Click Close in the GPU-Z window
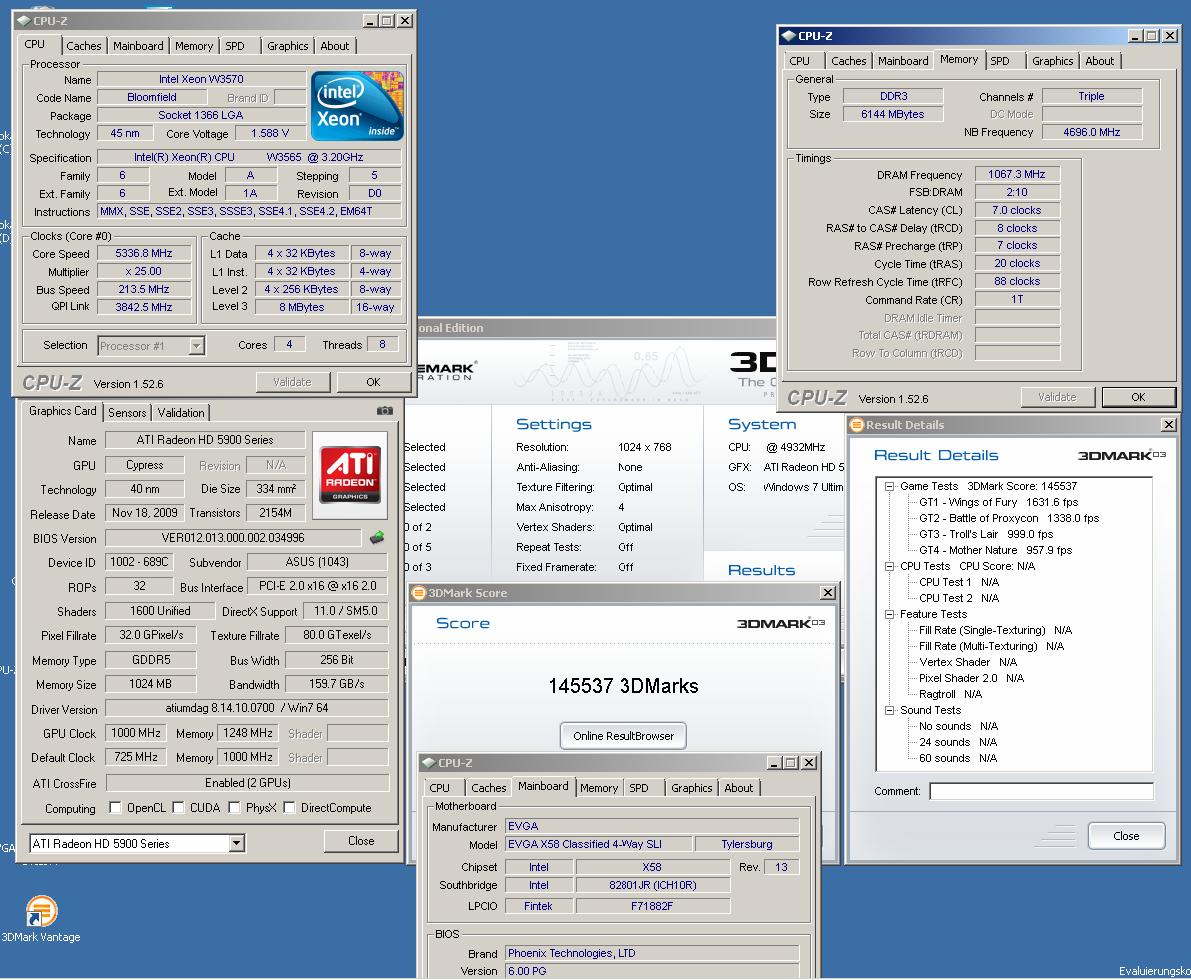1191x980 pixels. pyautogui.click(x=361, y=841)
